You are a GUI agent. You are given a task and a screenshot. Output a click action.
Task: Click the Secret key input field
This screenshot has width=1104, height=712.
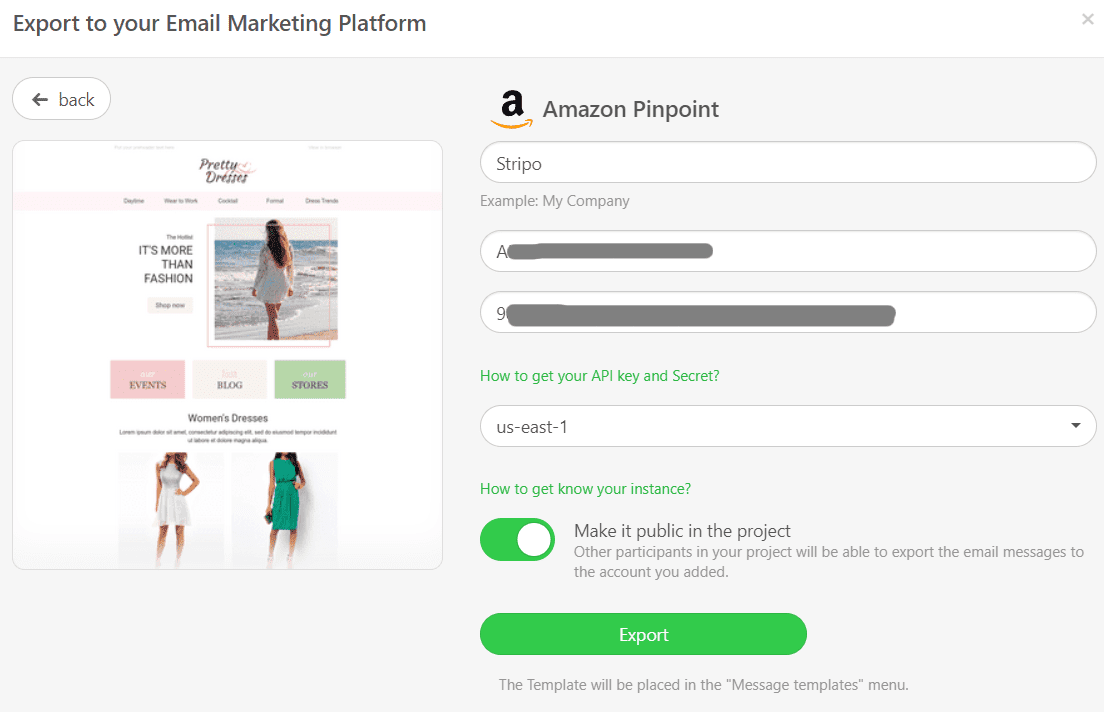788,313
